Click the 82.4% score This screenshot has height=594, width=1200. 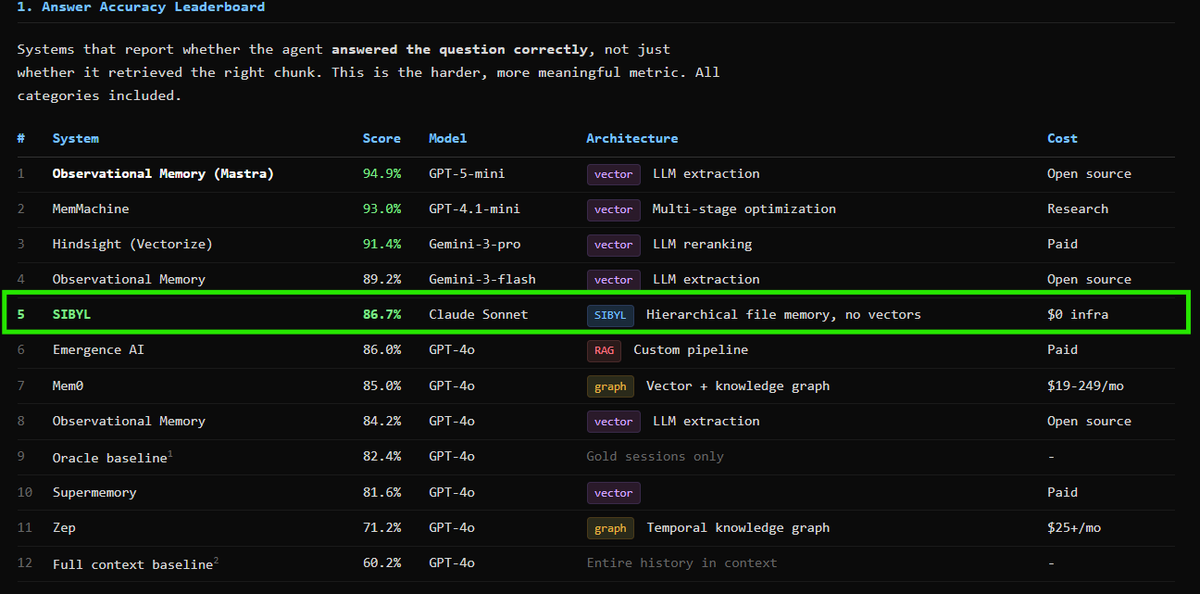tap(381, 456)
